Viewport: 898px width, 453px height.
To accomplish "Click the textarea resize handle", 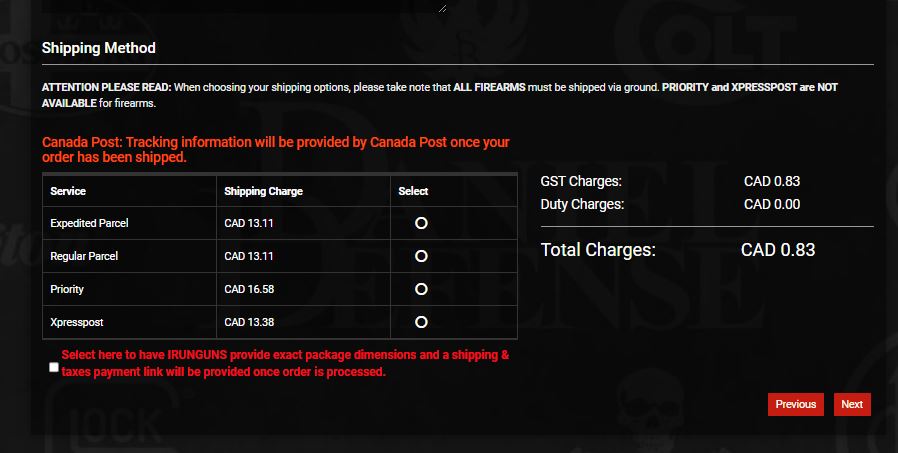I will pos(441,7).
